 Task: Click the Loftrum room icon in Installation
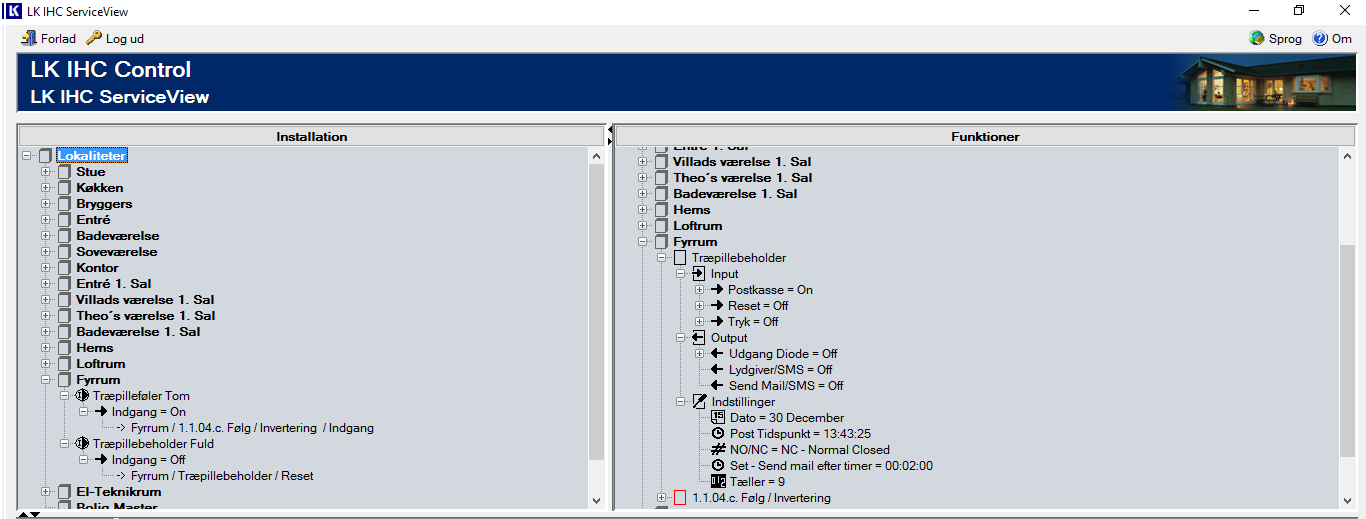tap(64, 364)
